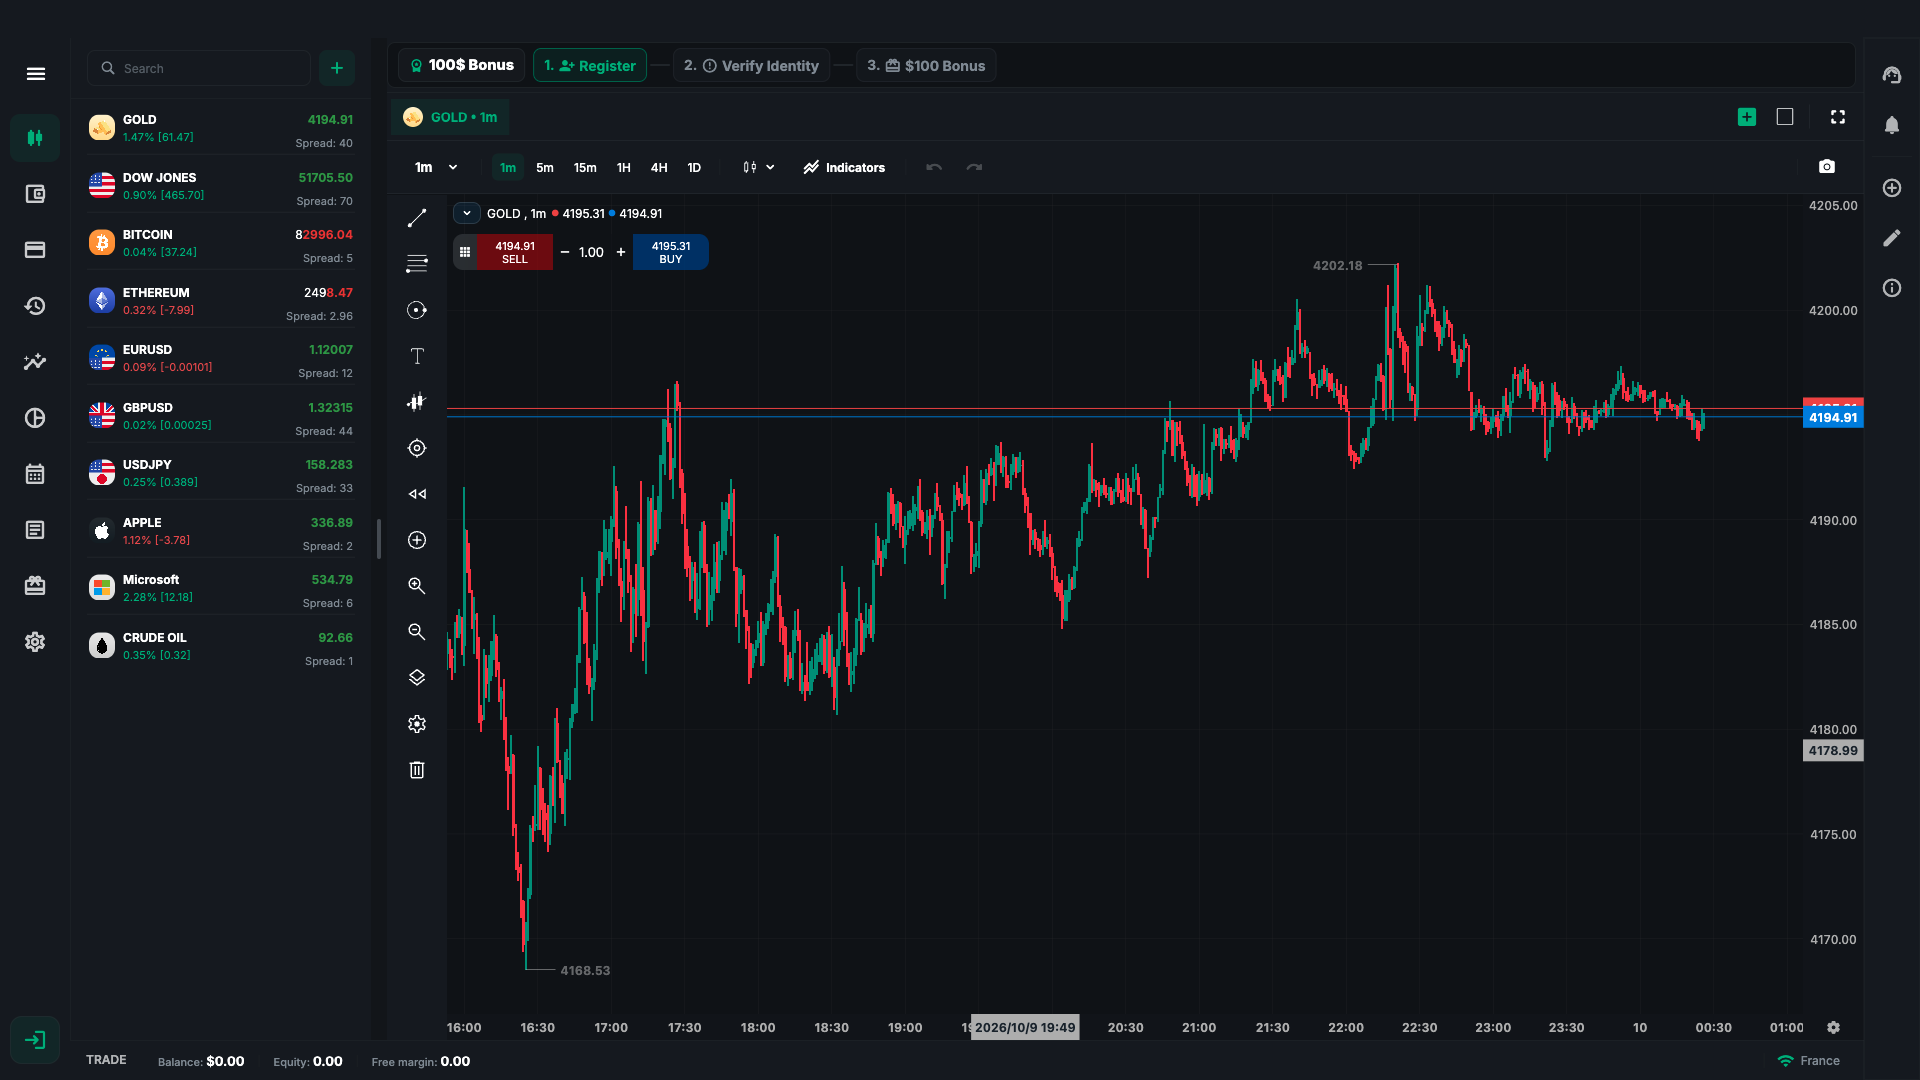Decrease trade volume with minus
Viewport: 1920px width, 1080px height.
565,252
